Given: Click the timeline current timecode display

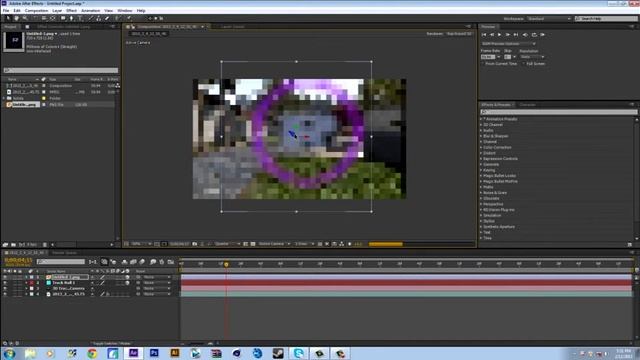Looking at the screenshot, I should [x=18, y=260].
